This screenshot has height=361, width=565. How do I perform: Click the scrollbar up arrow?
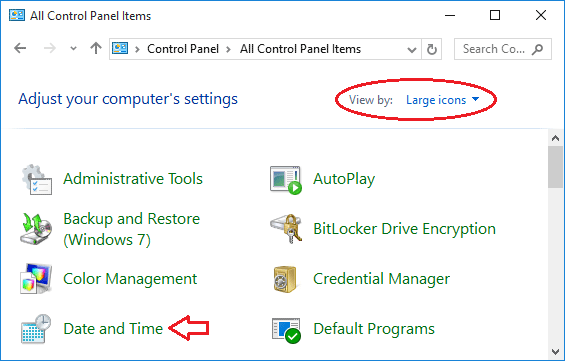click(555, 138)
